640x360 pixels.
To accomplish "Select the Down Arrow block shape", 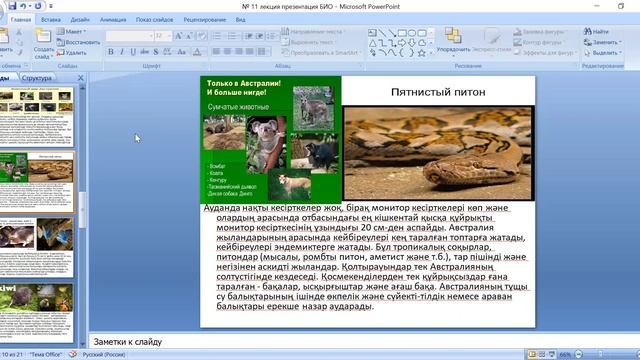I will pyautogui.click(x=412, y=43).
